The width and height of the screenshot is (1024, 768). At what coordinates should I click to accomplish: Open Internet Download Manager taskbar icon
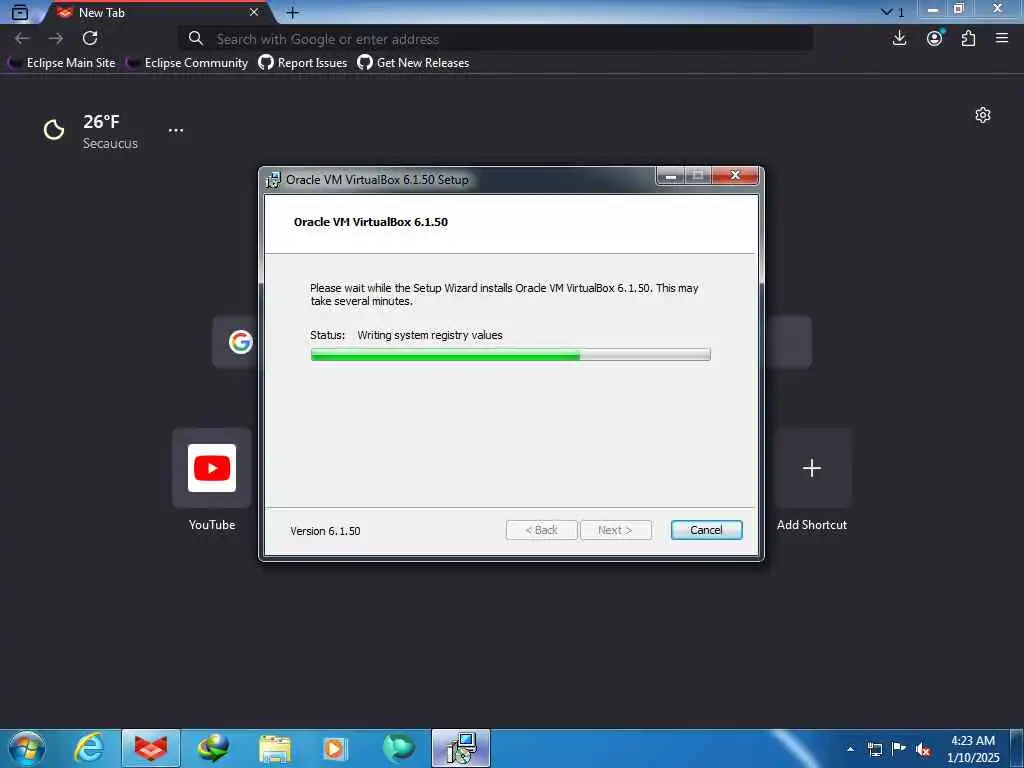coord(213,748)
